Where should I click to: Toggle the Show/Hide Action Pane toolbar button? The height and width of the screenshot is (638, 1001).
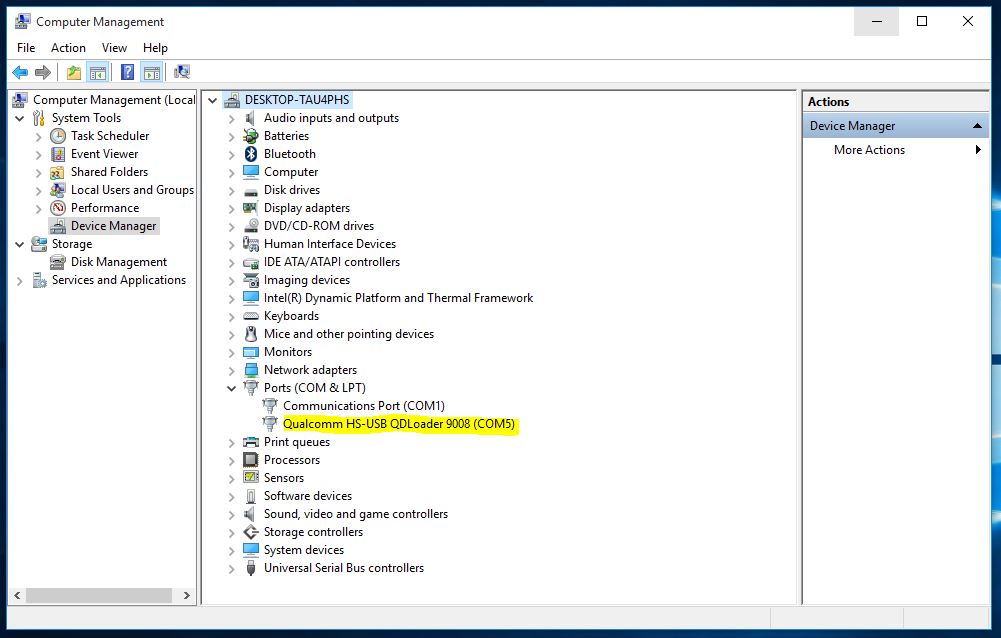[x=152, y=72]
